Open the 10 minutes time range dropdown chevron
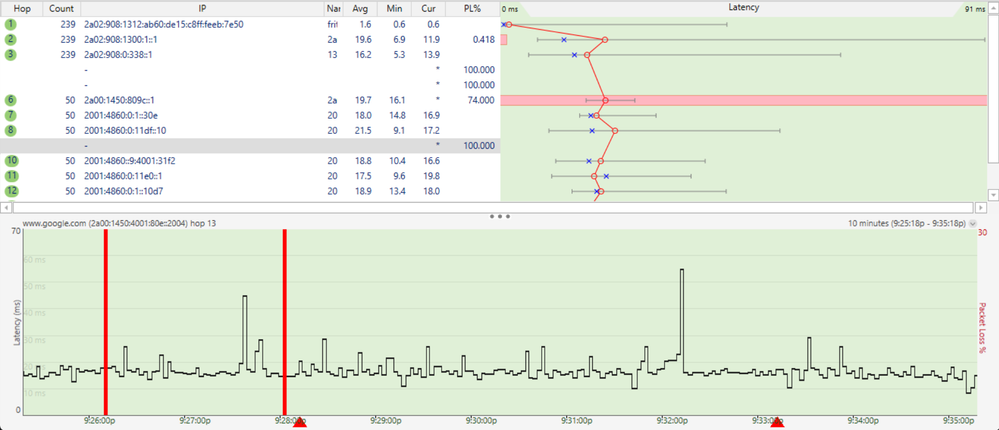Image resolution: width=999 pixels, height=430 pixels. tap(972, 224)
